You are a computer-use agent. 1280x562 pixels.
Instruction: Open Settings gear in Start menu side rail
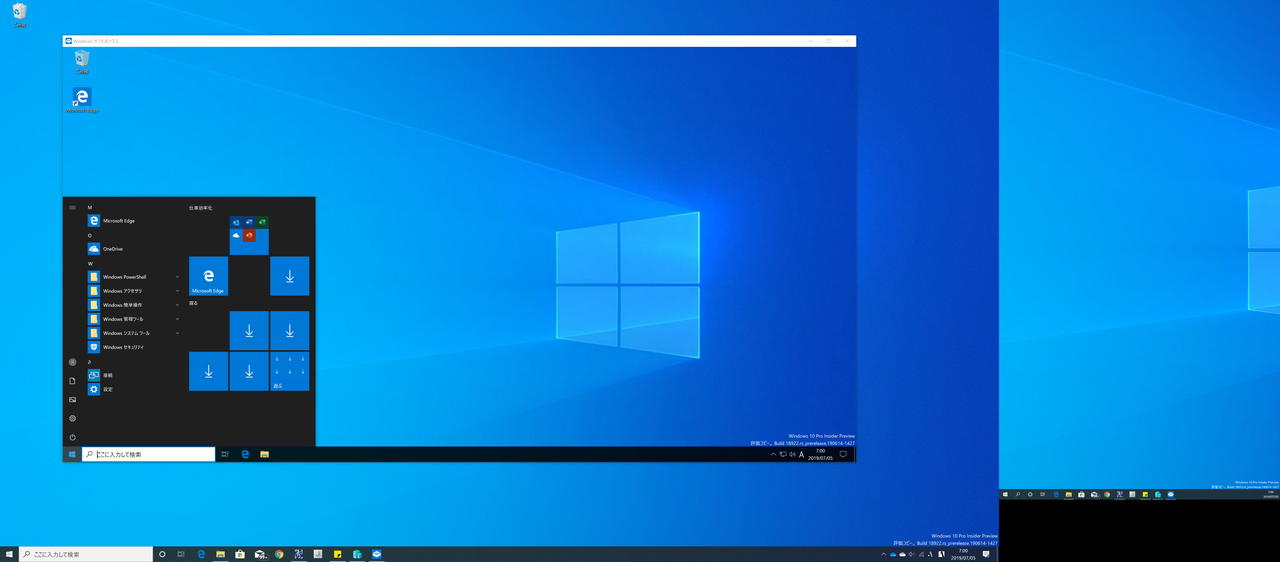point(72,418)
